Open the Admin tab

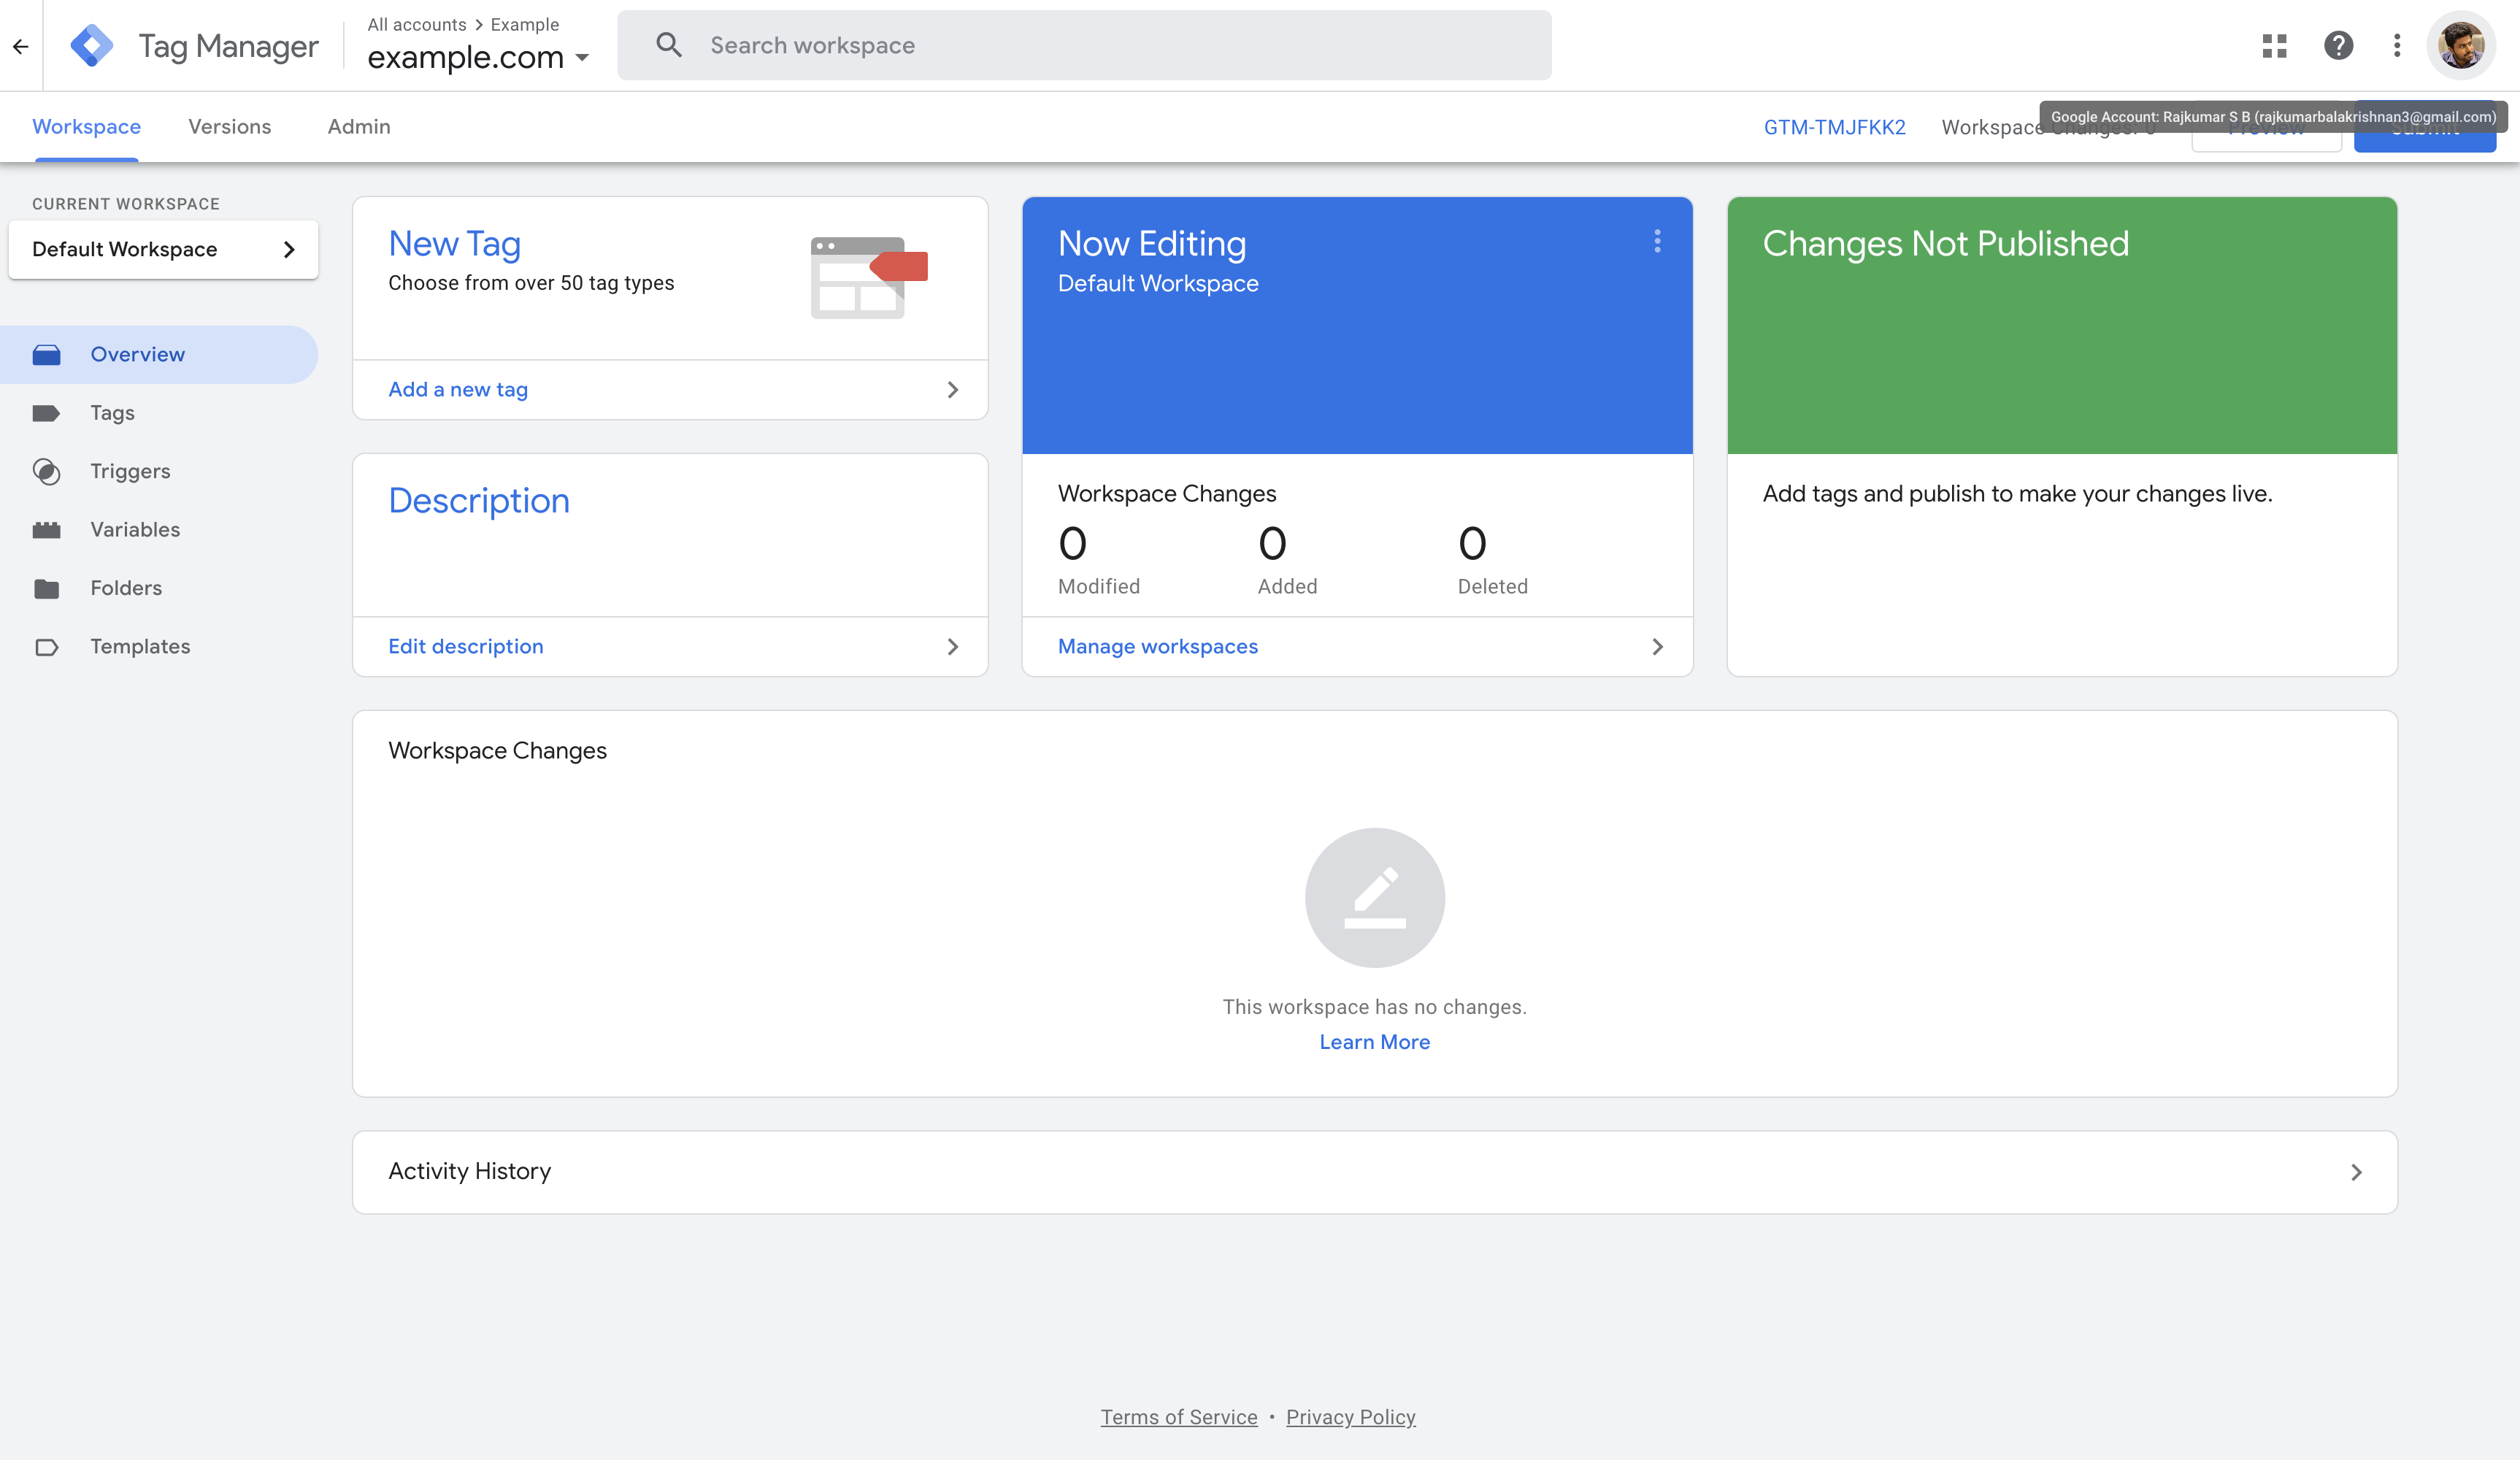(358, 126)
